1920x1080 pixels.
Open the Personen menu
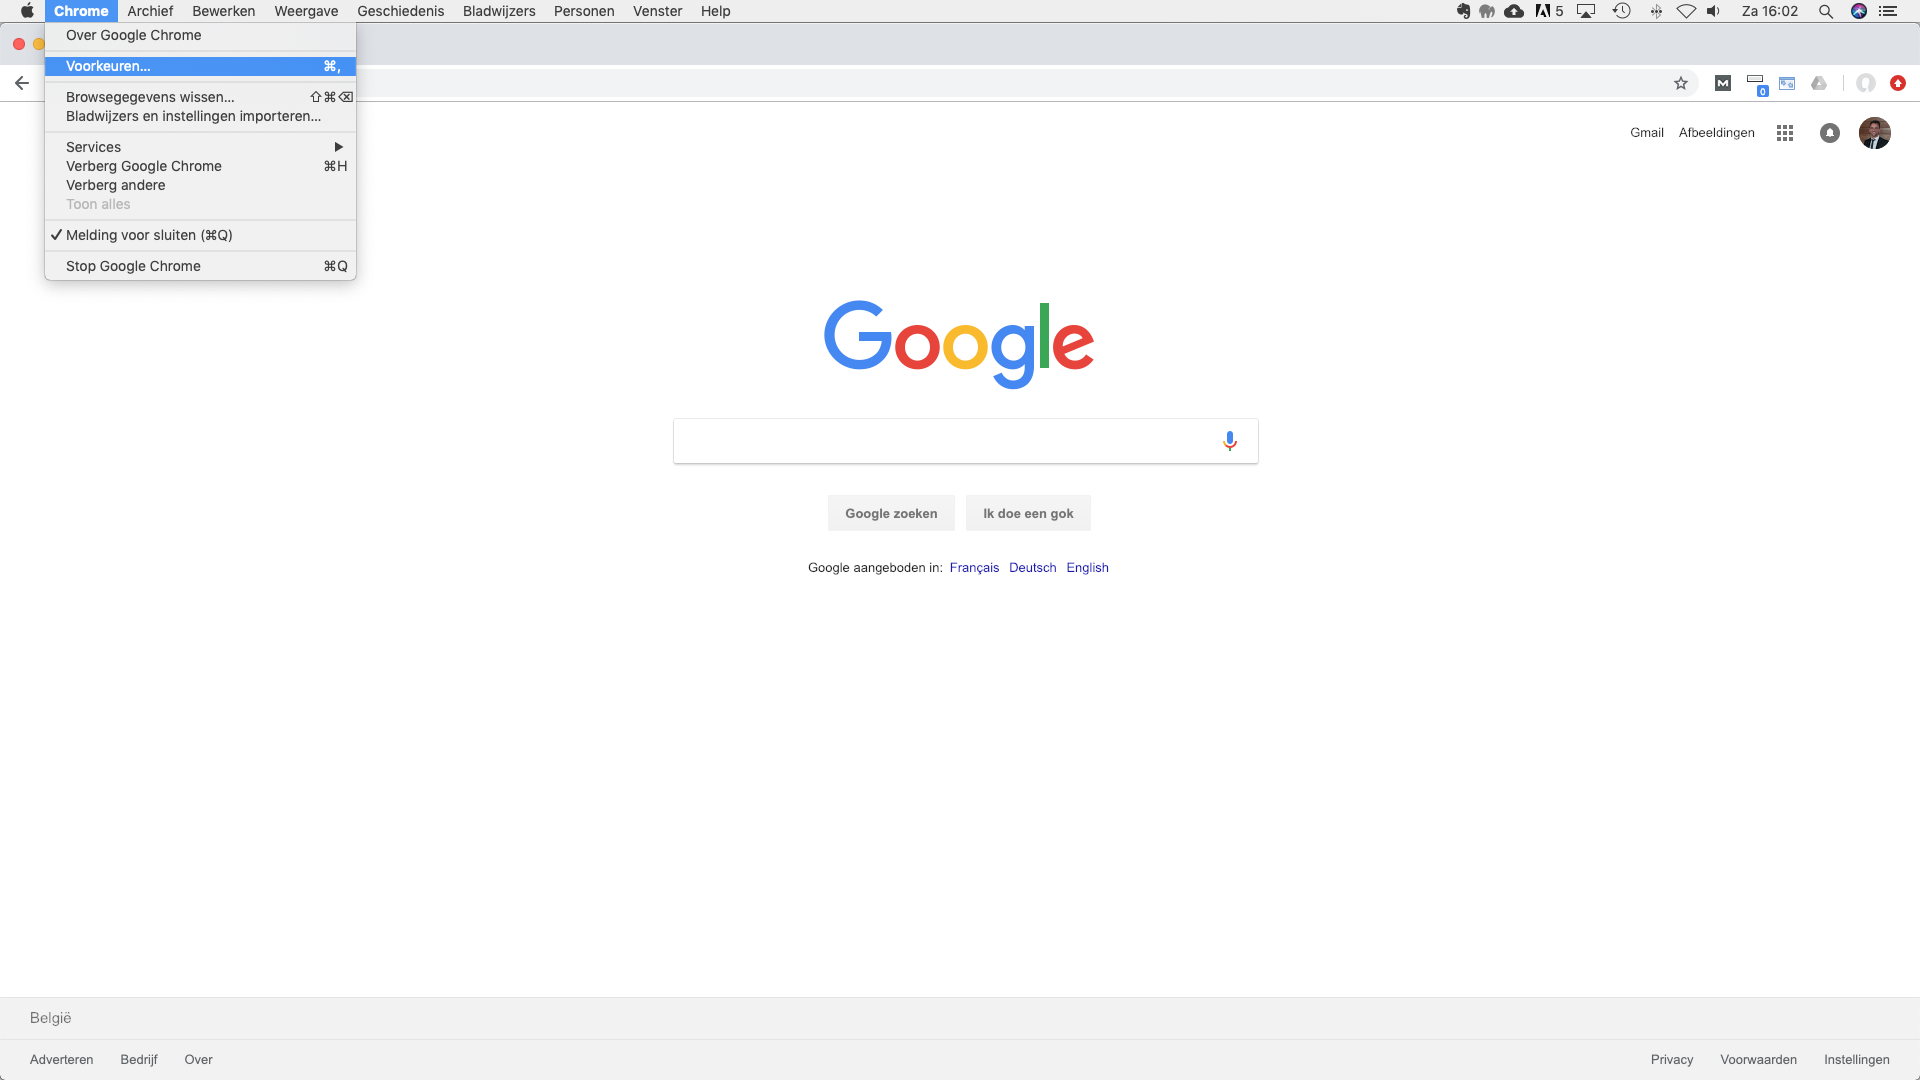(584, 11)
